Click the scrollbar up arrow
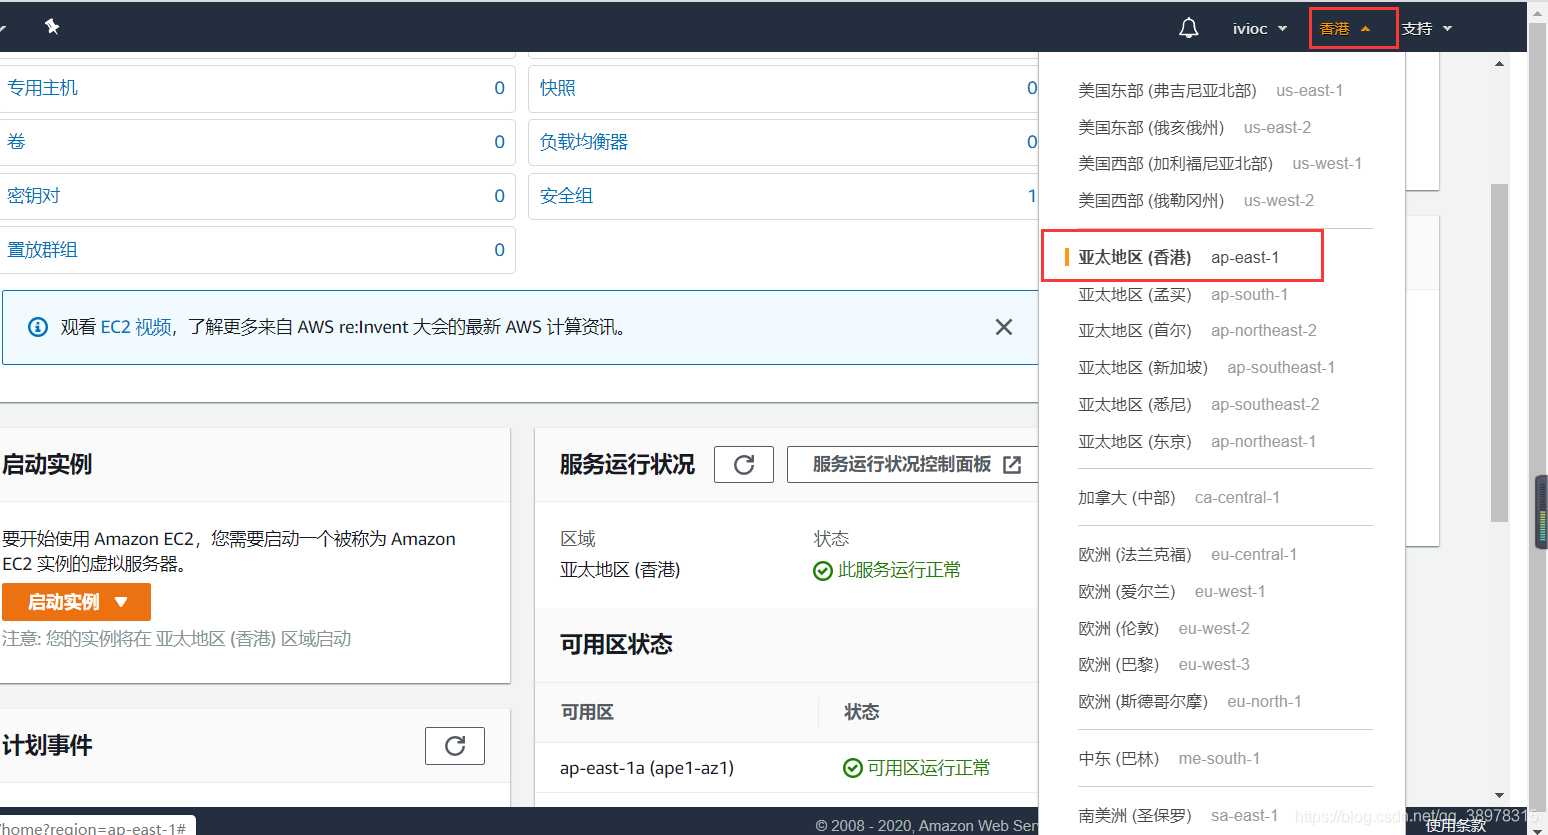This screenshot has height=835, width=1548. 1499,64
